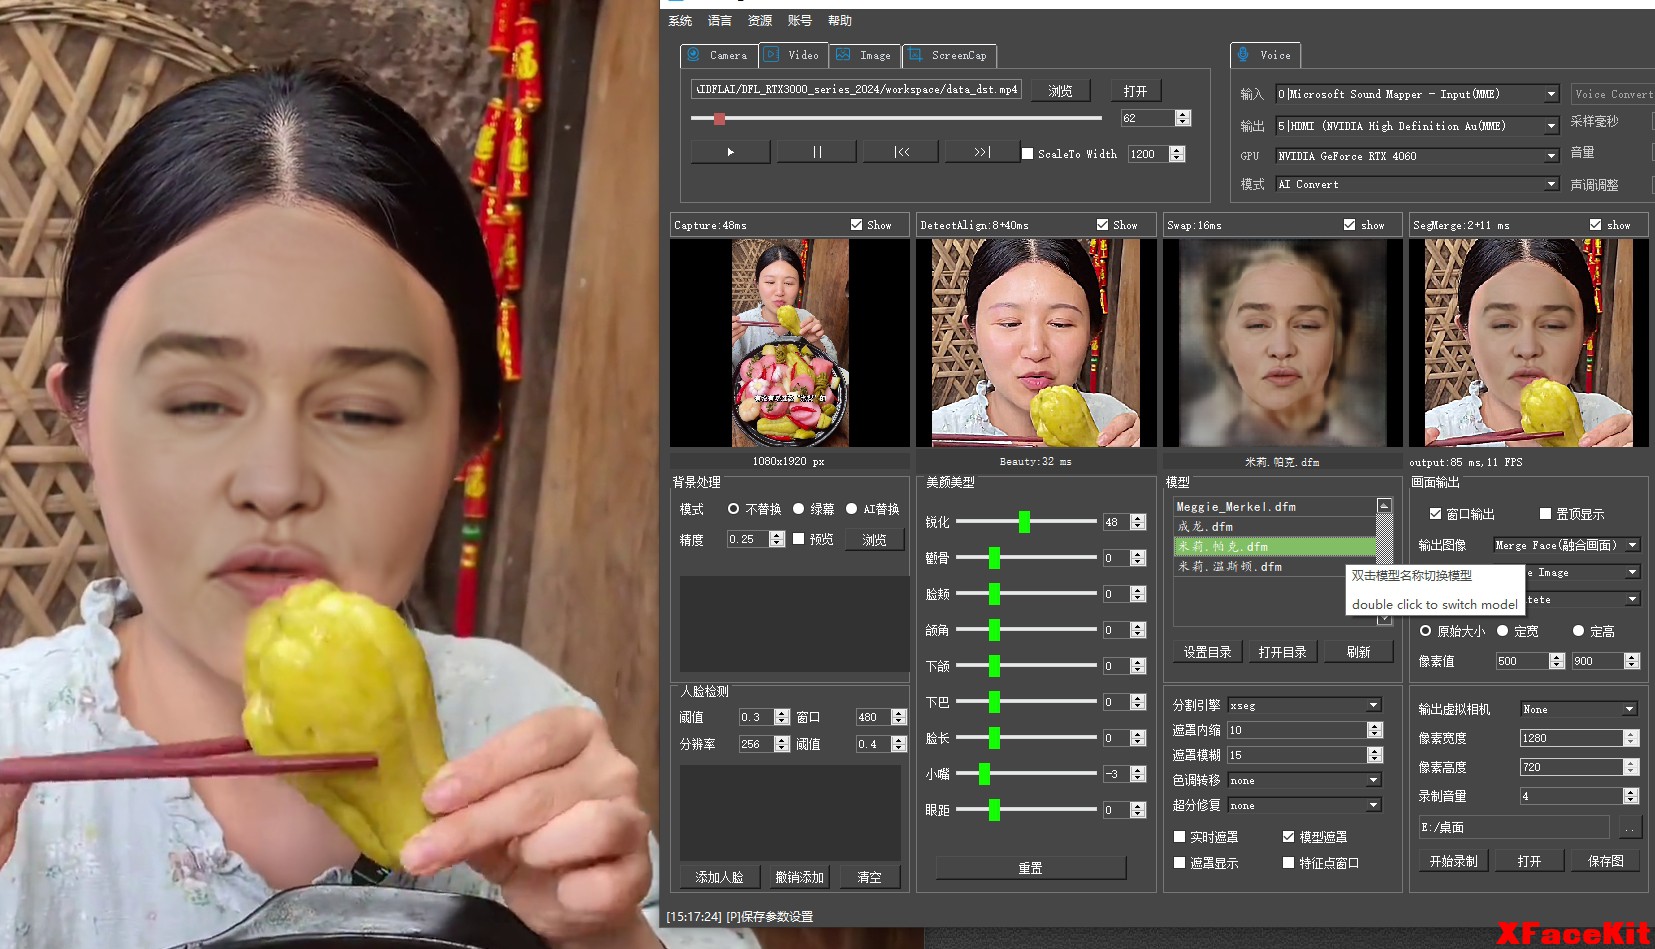
Task: Toggle Show checkbox for Capture panel
Action: point(856,225)
